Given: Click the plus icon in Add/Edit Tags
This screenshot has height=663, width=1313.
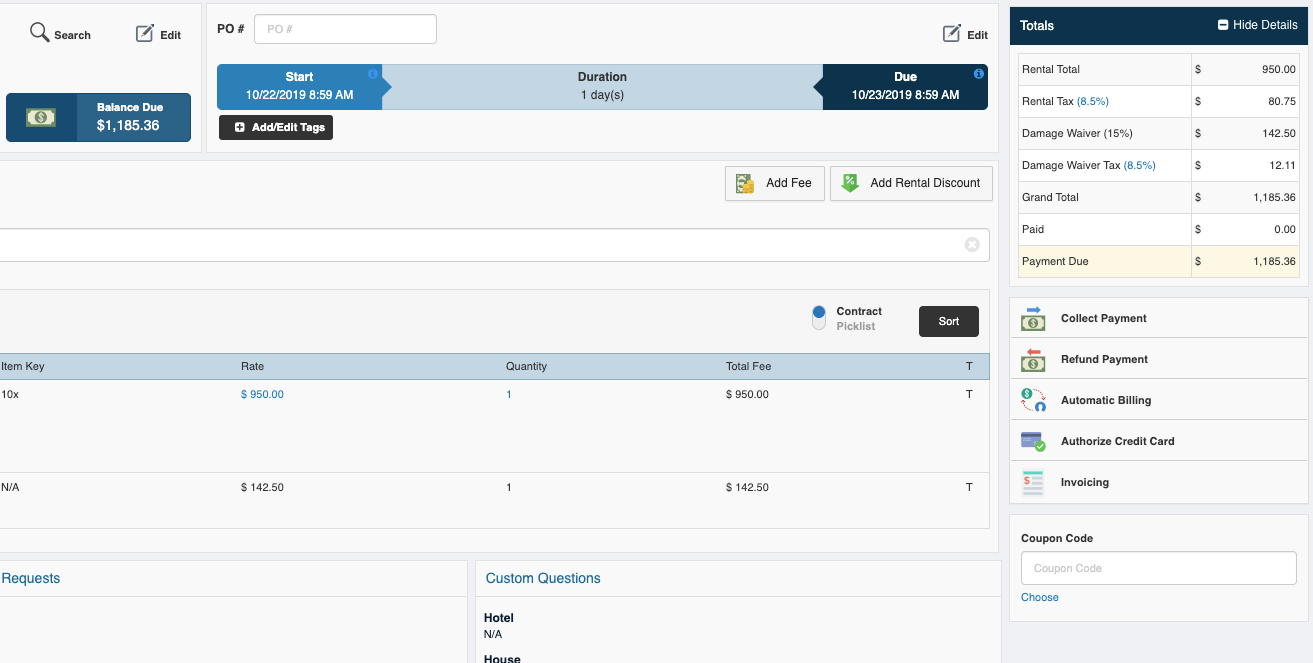Looking at the screenshot, I should click(239, 128).
